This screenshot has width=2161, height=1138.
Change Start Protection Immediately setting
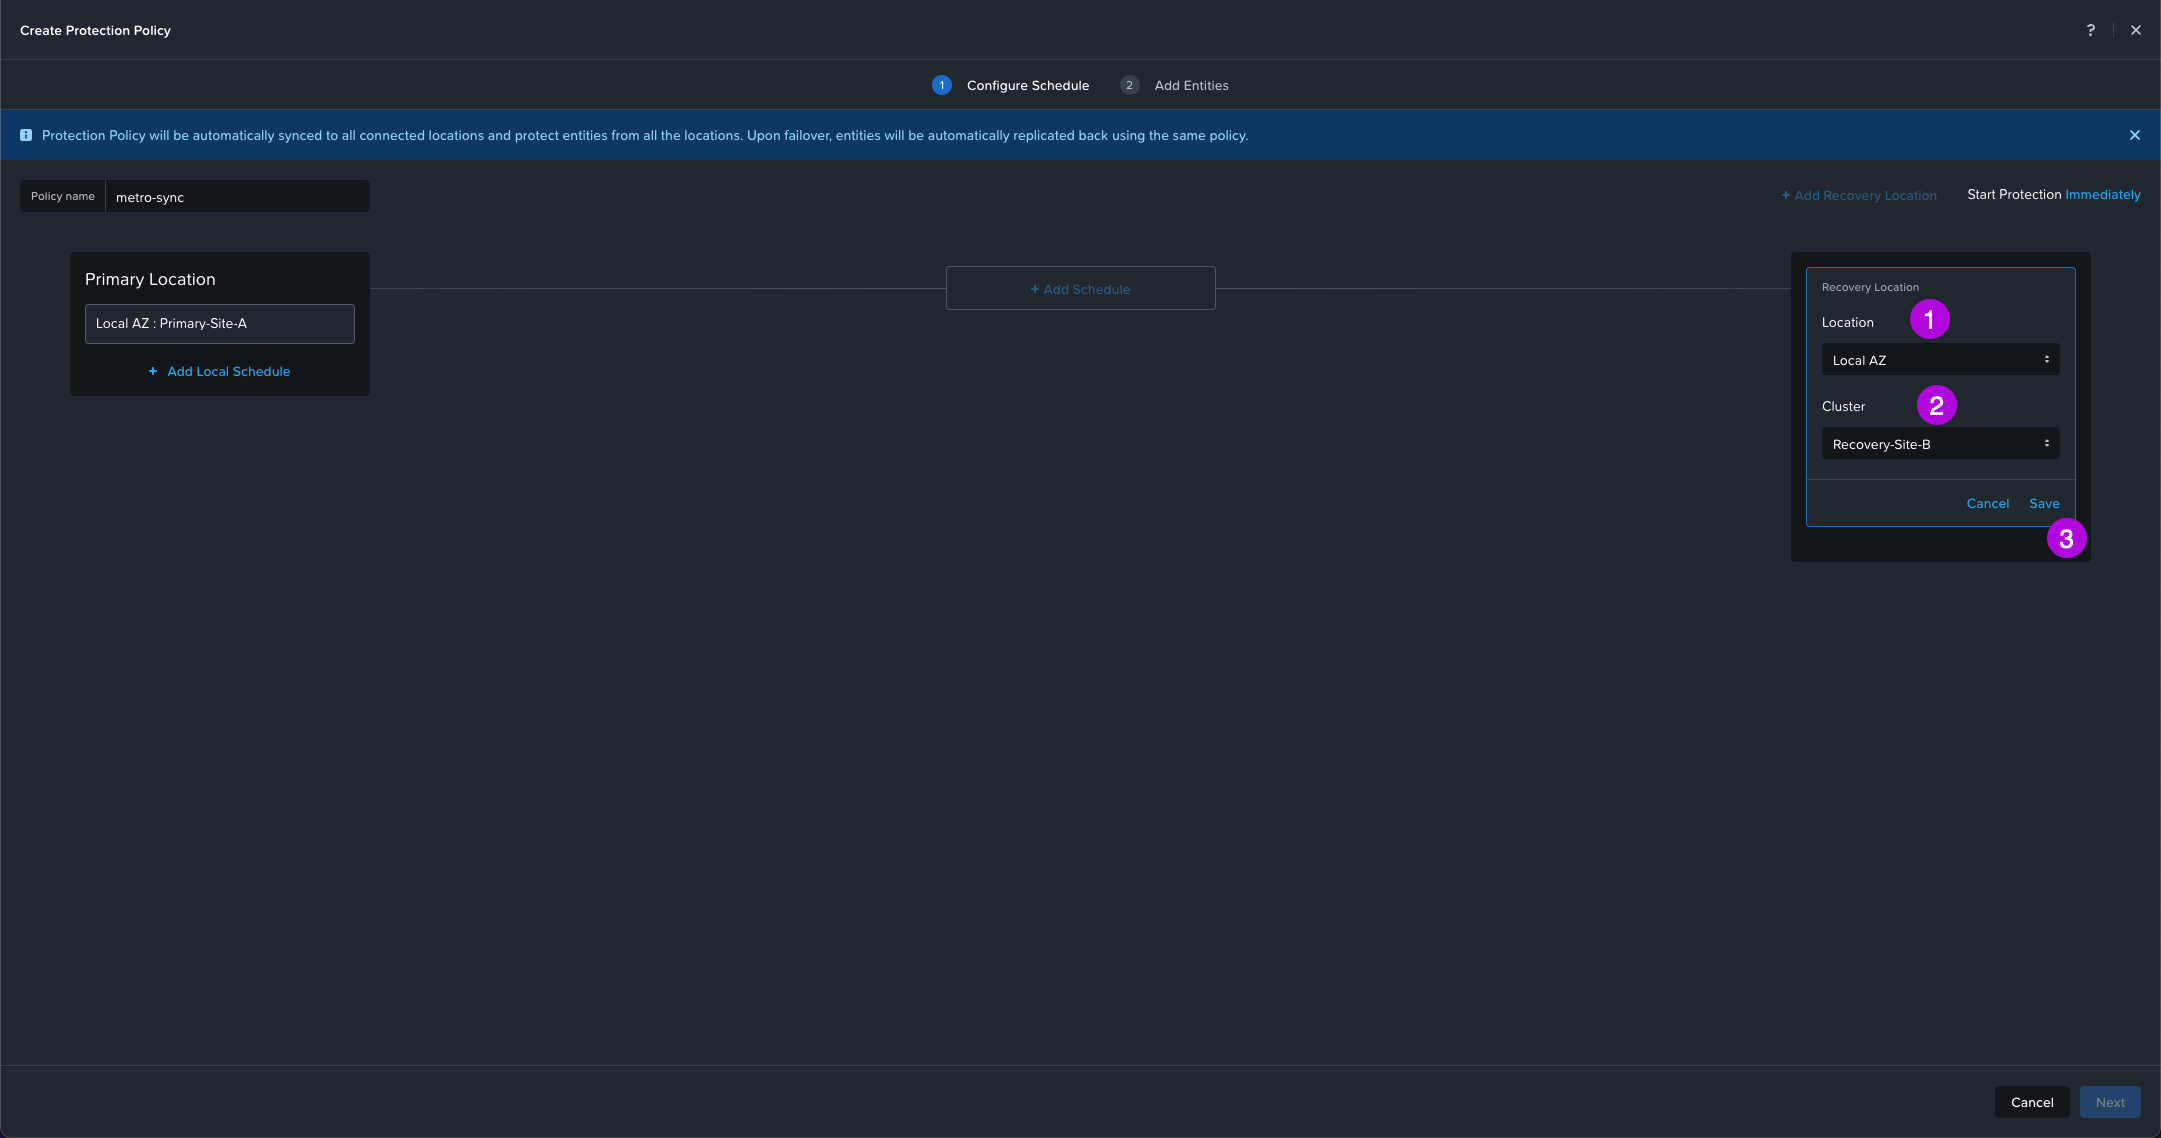[x=2102, y=194]
